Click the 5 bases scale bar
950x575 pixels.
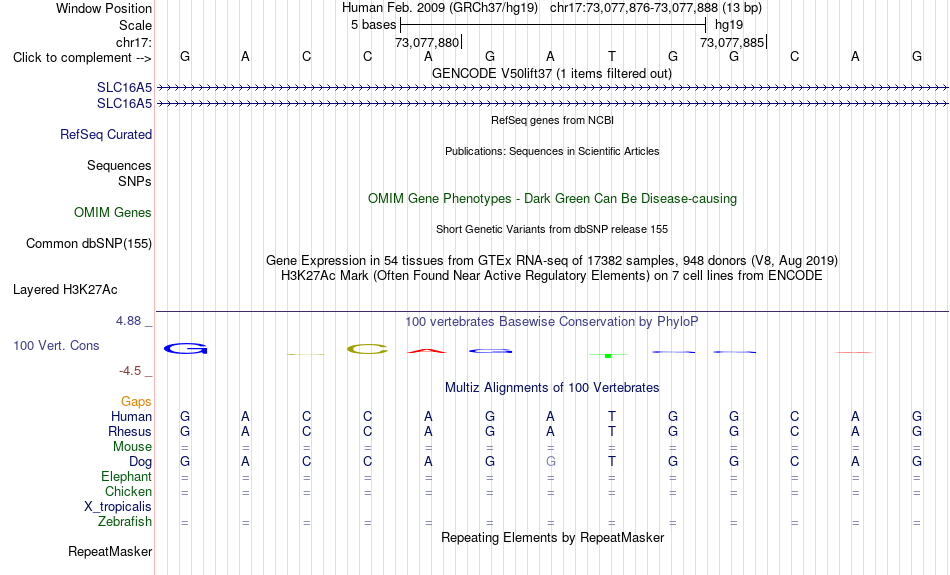pyautogui.click(x=553, y=25)
